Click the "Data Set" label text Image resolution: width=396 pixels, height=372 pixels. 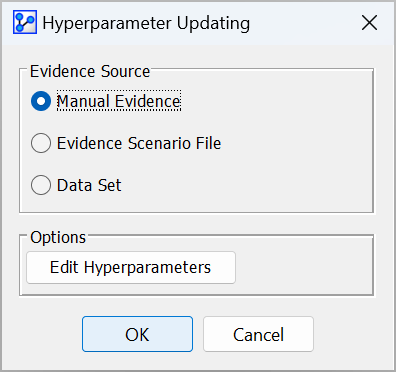(x=89, y=185)
